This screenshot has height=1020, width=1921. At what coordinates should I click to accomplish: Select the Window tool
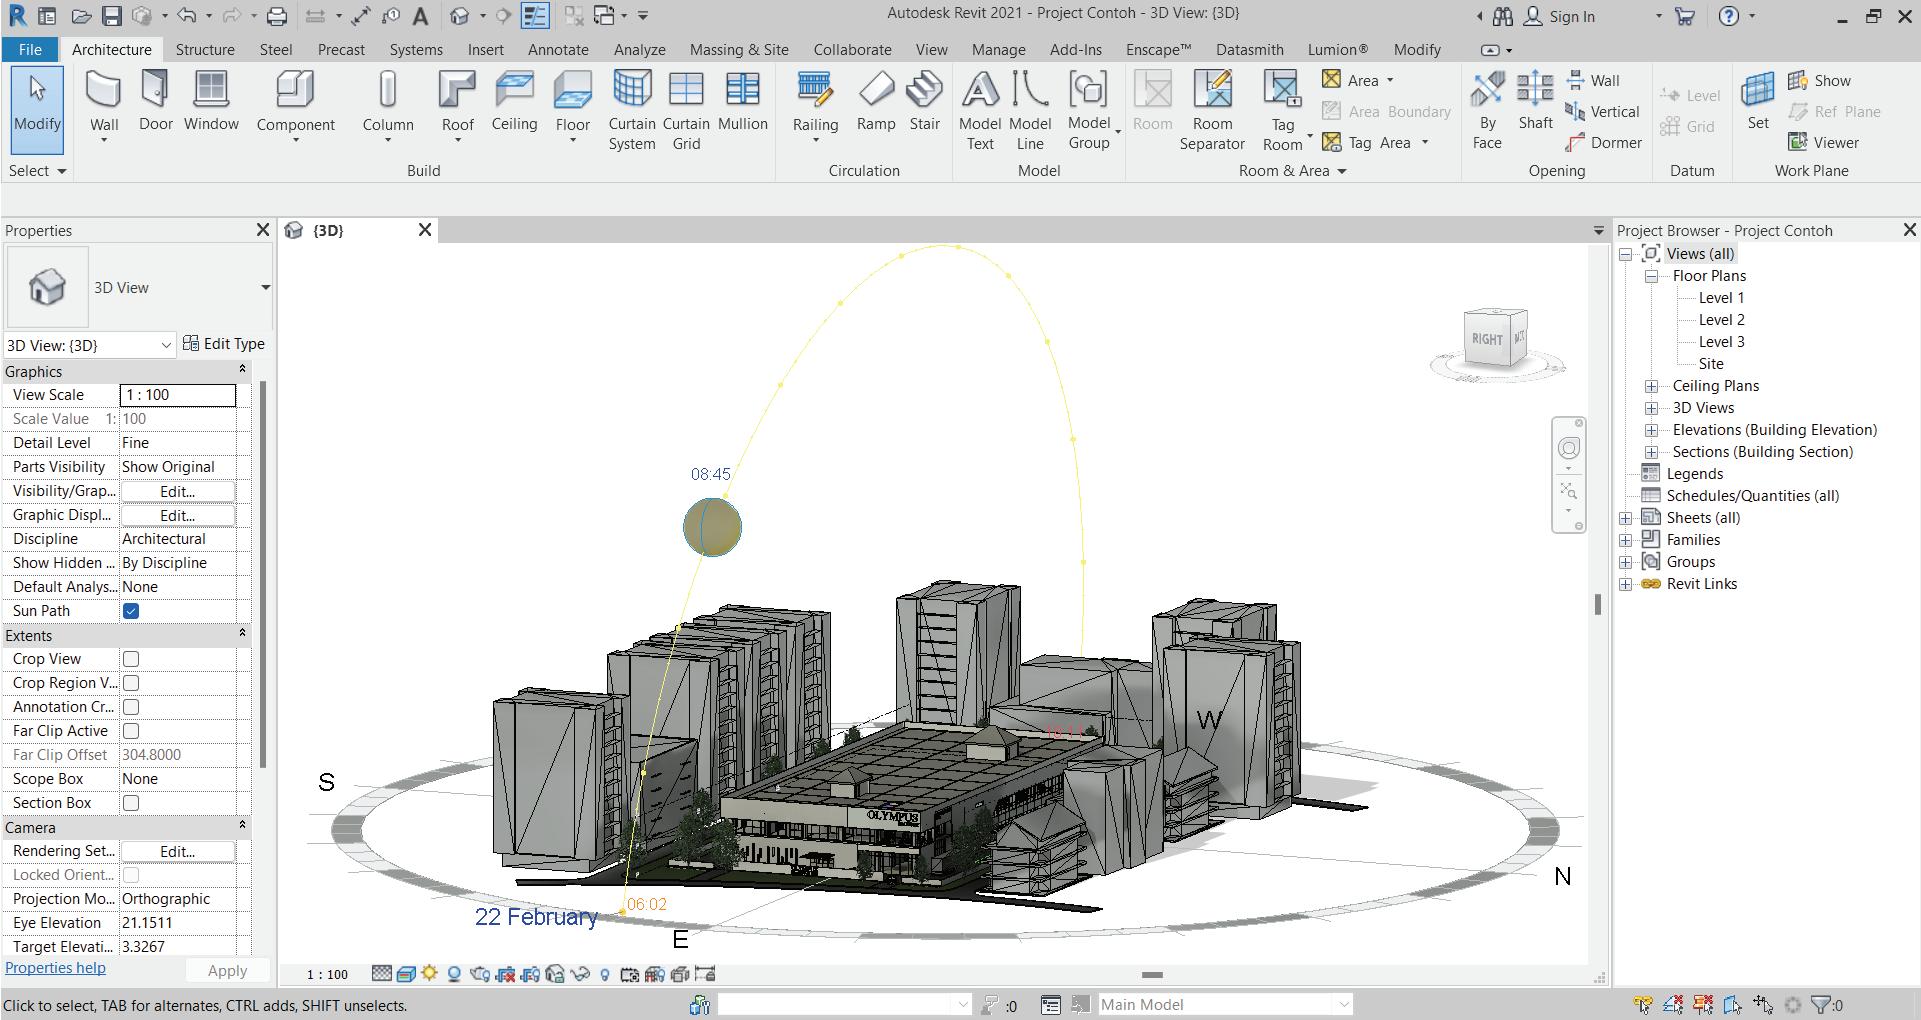[211, 102]
